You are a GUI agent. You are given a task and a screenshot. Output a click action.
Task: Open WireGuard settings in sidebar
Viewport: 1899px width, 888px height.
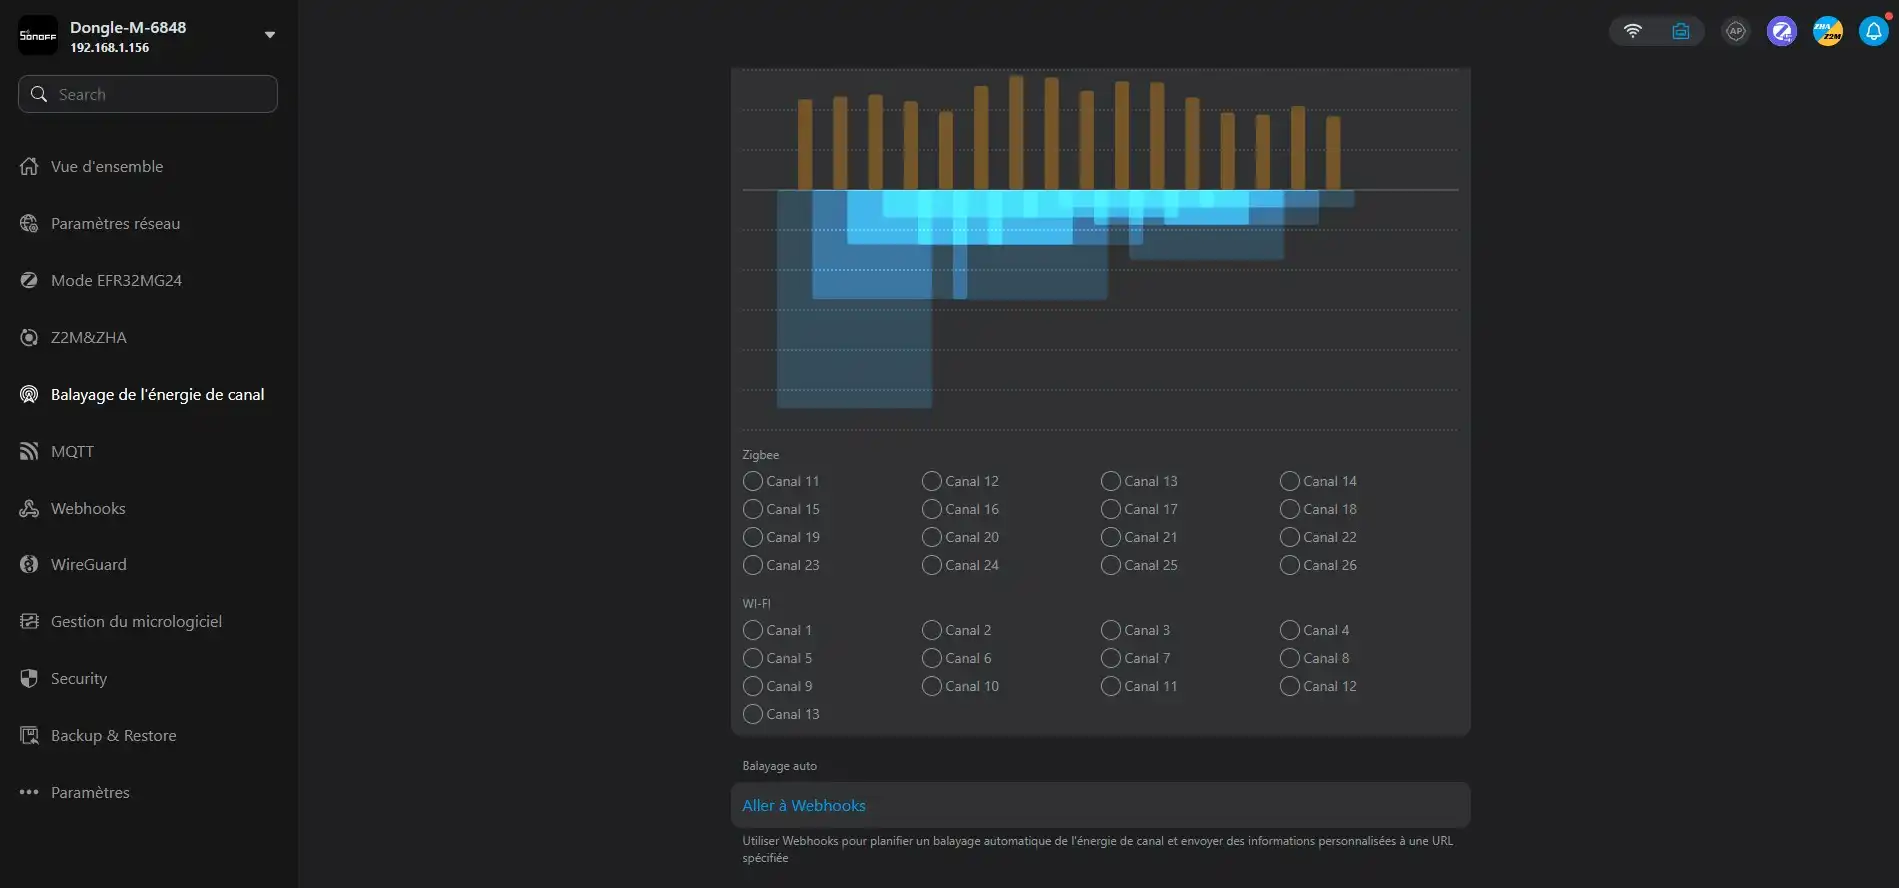88,564
